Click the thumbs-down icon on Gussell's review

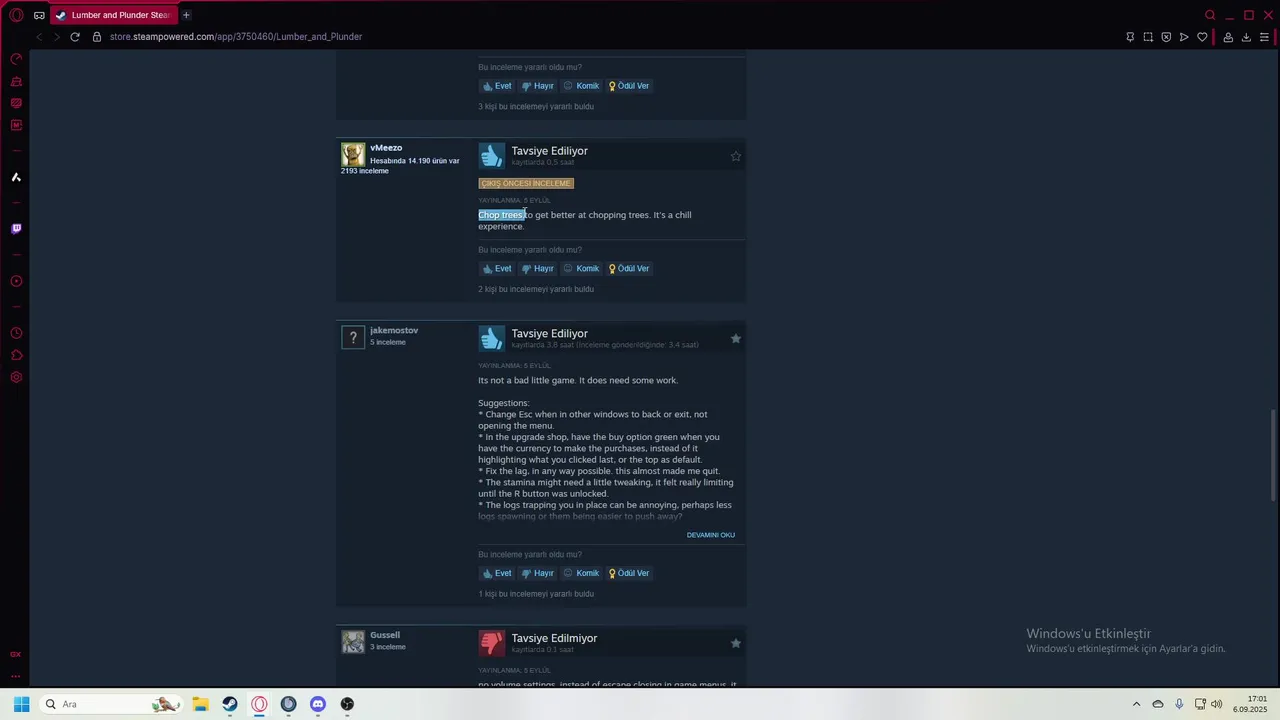click(x=491, y=643)
